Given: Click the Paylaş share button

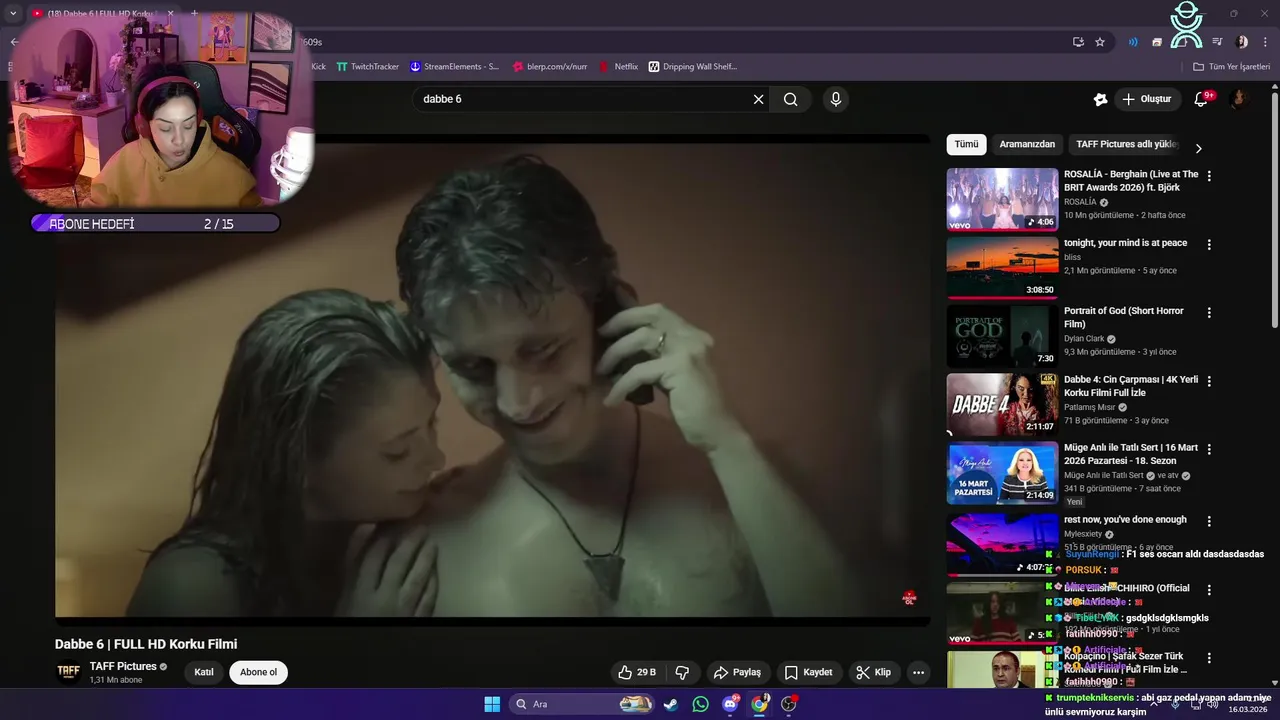Looking at the screenshot, I should point(737,672).
